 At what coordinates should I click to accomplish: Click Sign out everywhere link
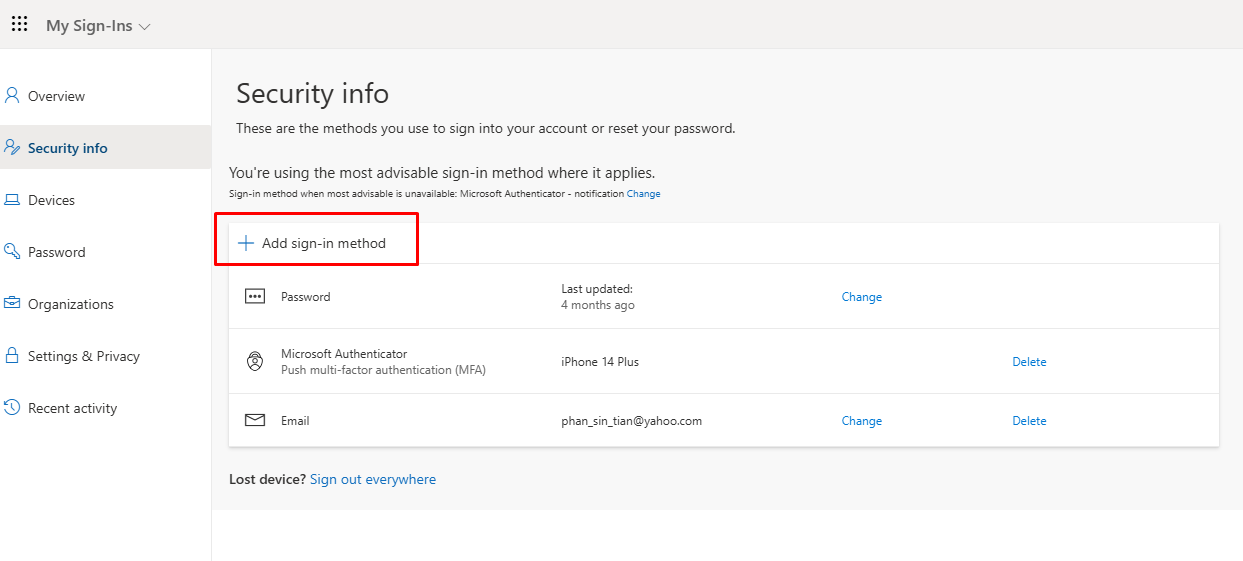click(373, 480)
